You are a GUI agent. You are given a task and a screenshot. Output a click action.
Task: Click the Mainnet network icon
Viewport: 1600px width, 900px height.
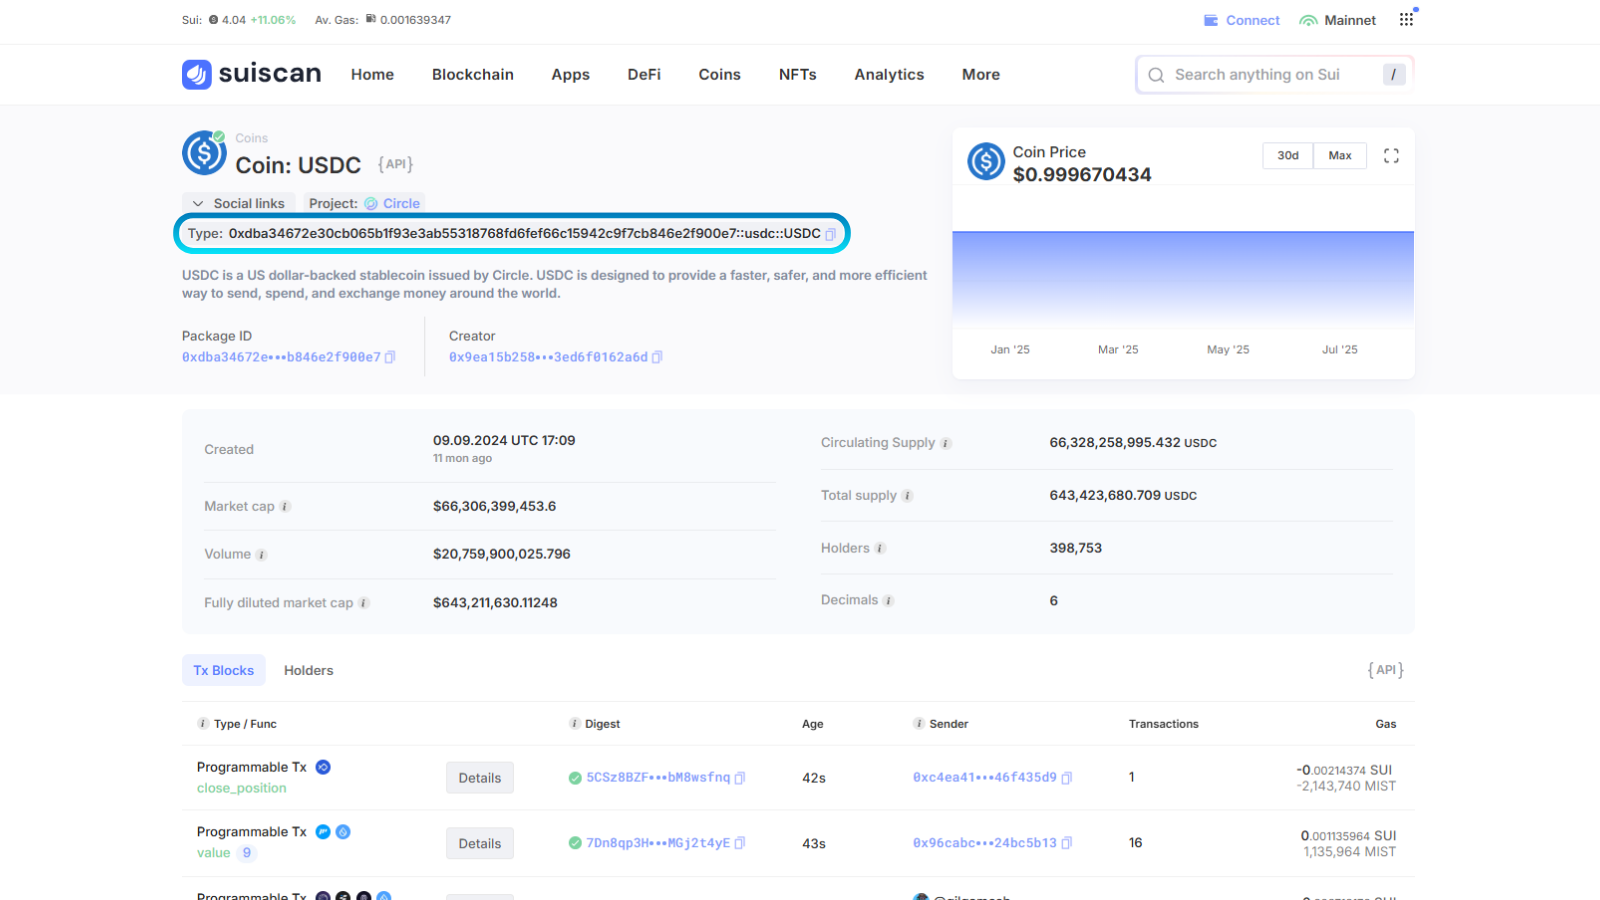click(1308, 20)
